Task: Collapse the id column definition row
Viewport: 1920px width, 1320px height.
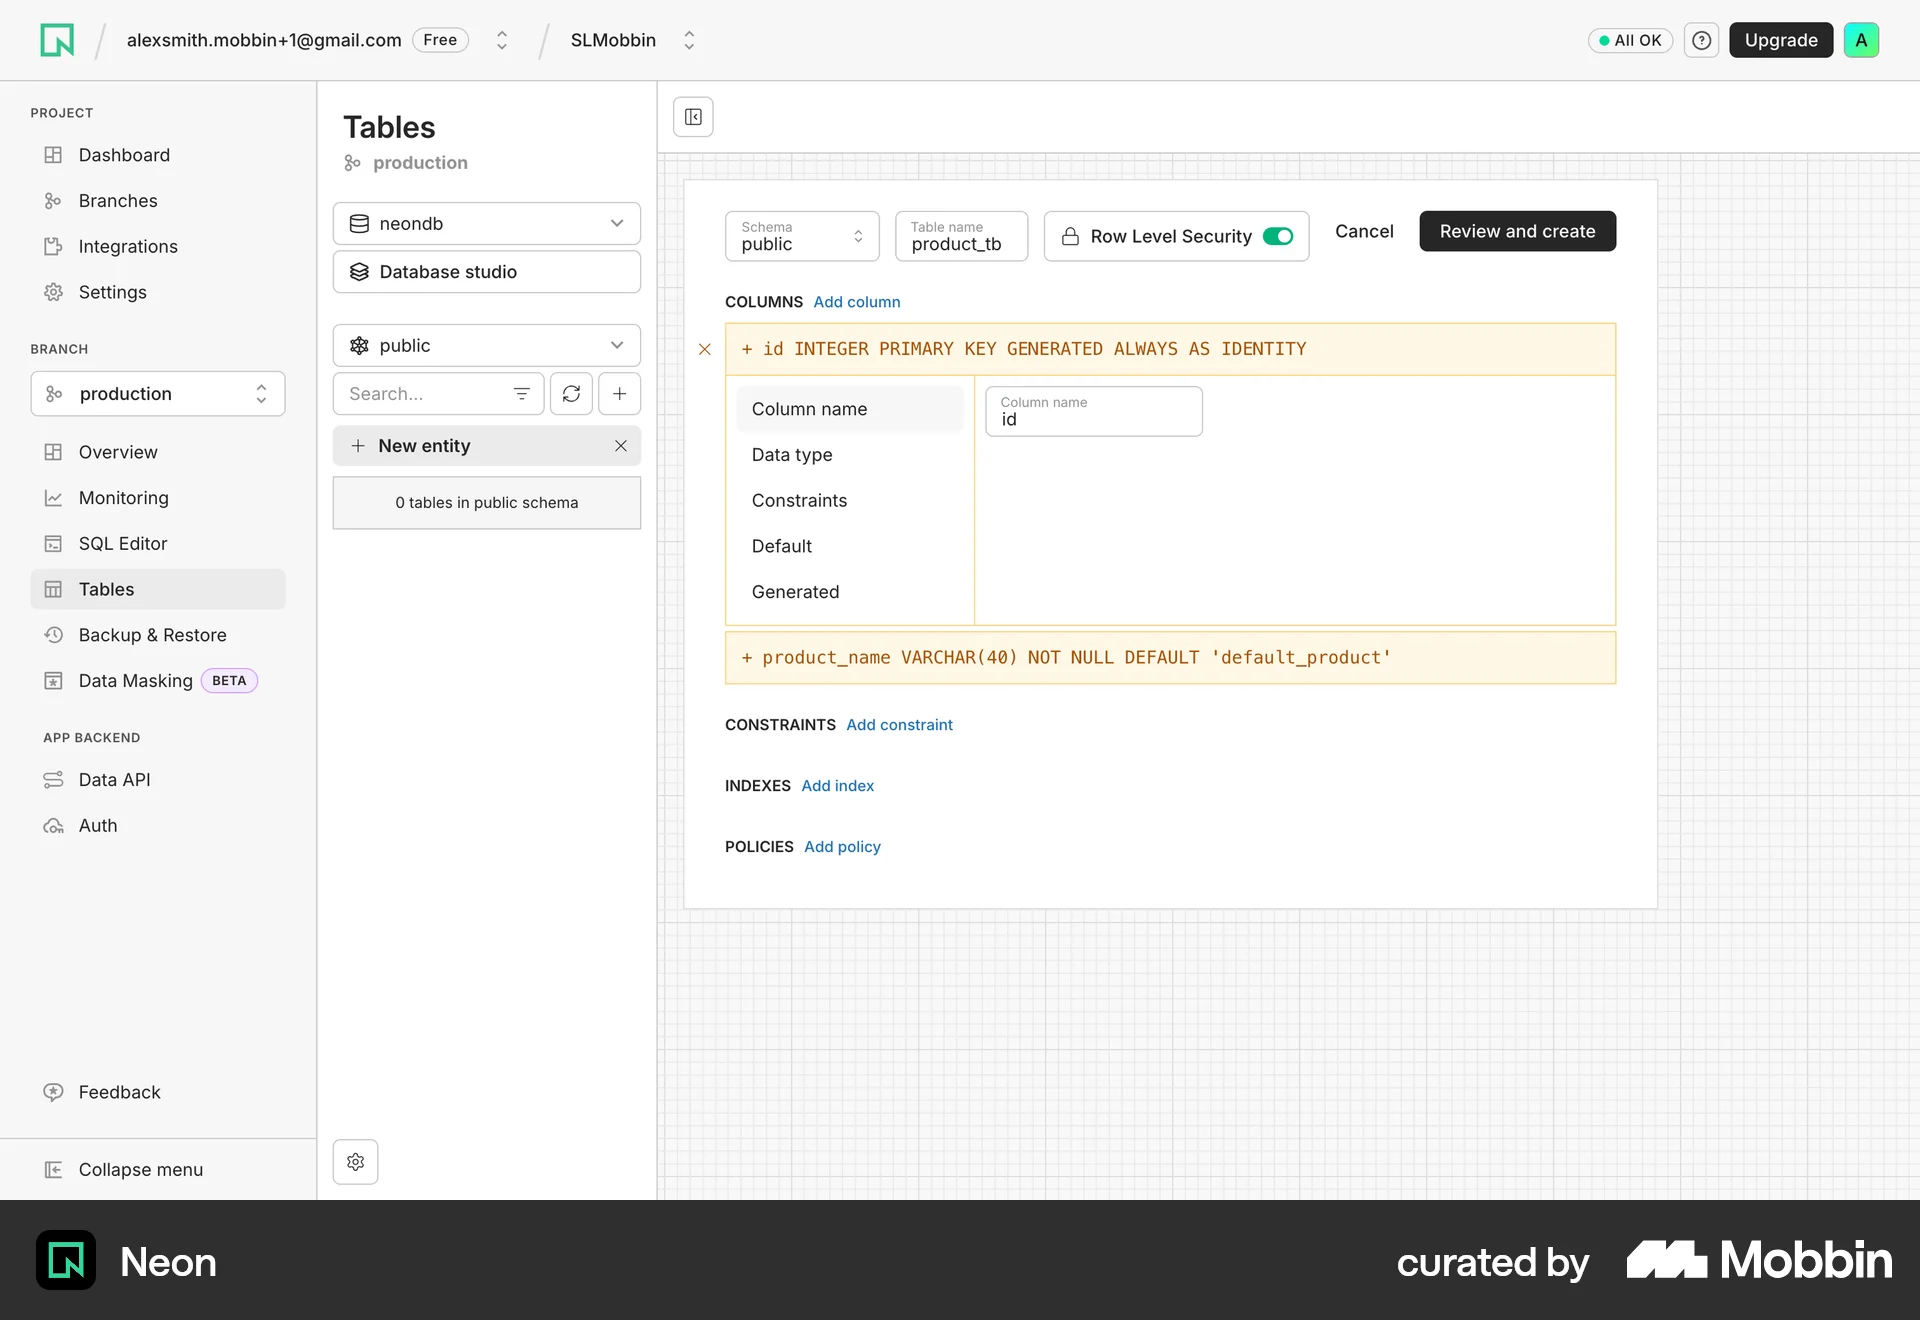Action: [x=1170, y=349]
